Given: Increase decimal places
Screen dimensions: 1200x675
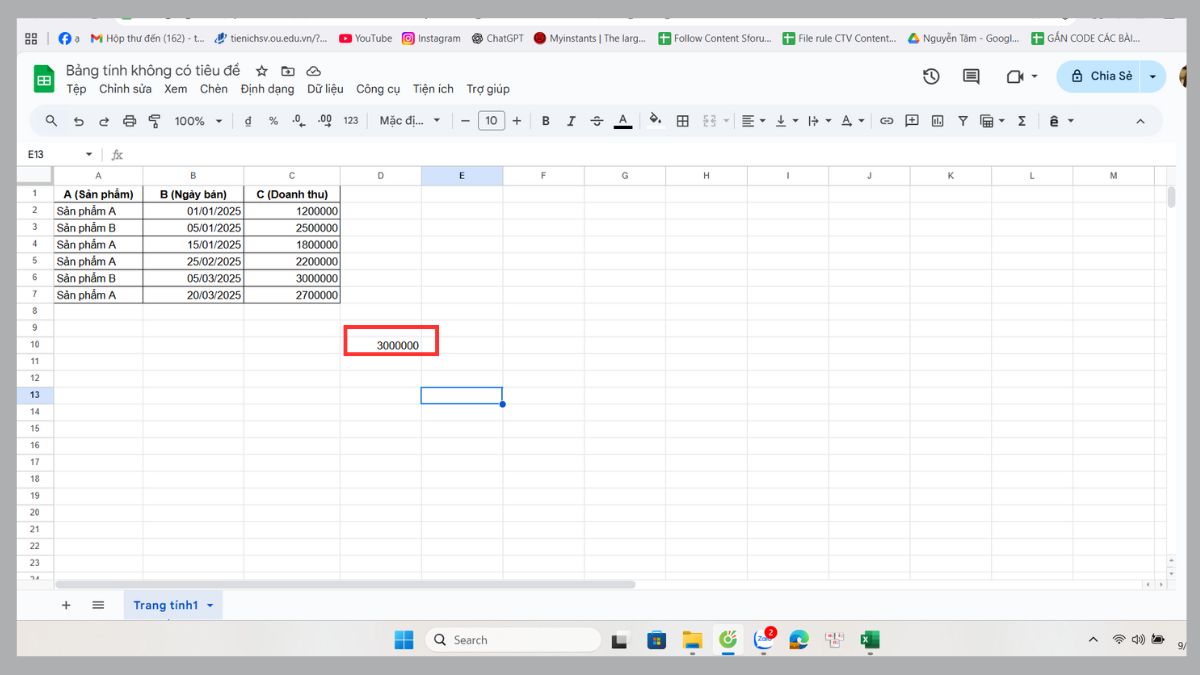Looking at the screenshot, I should (x=324, y=121).
